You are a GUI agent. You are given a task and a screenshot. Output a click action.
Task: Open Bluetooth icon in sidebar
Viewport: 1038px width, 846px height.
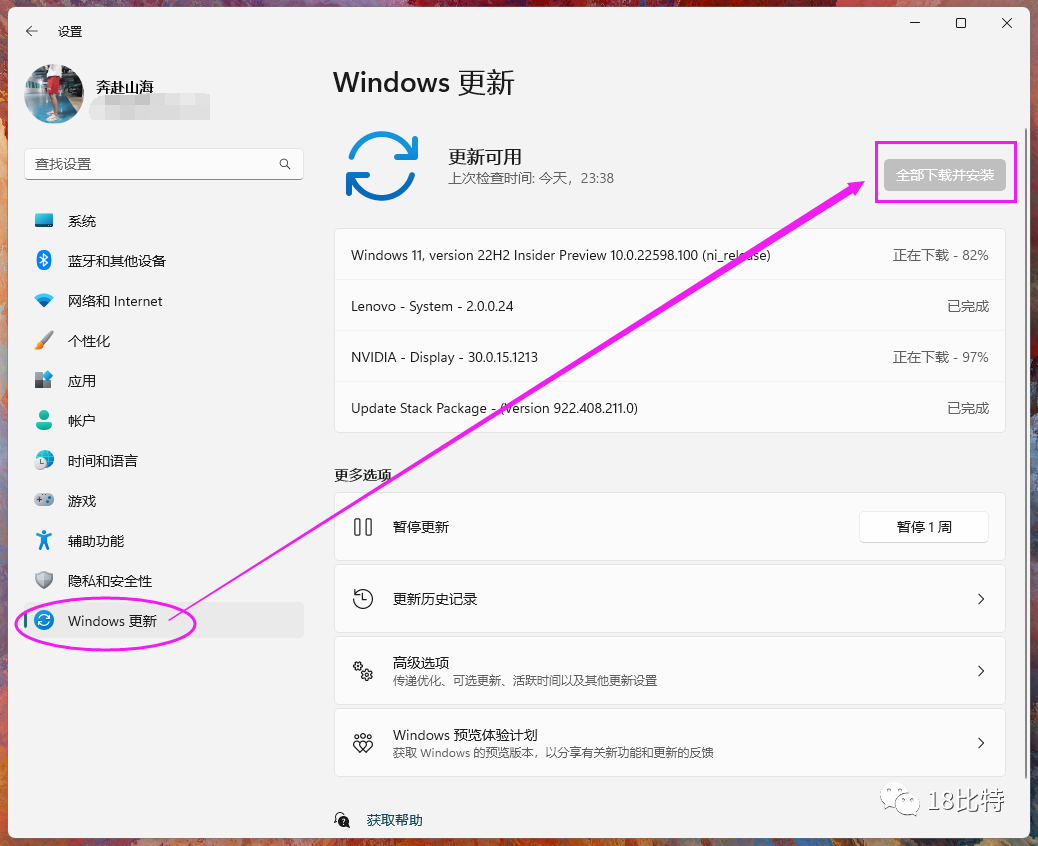(x=44, y=260)
